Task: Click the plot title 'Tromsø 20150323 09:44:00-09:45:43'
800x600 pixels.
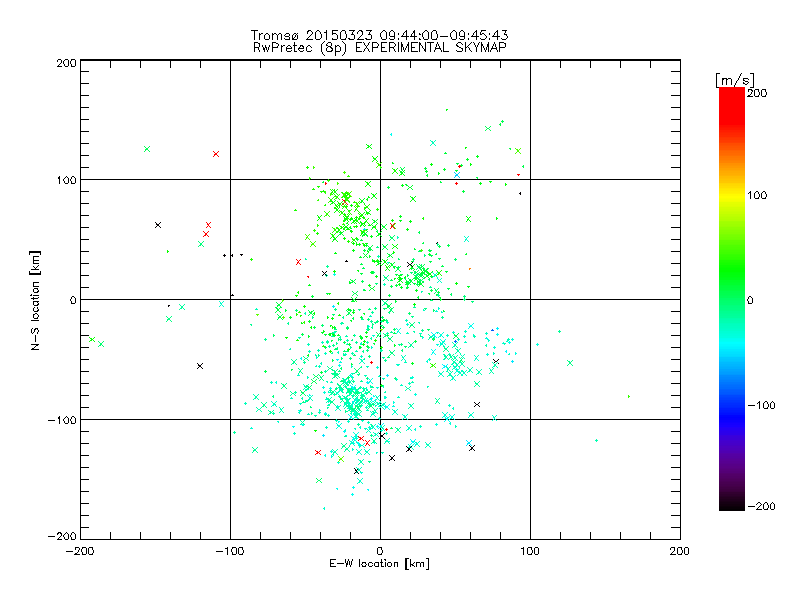Action: pyautogui.click(x=379, y=35)
